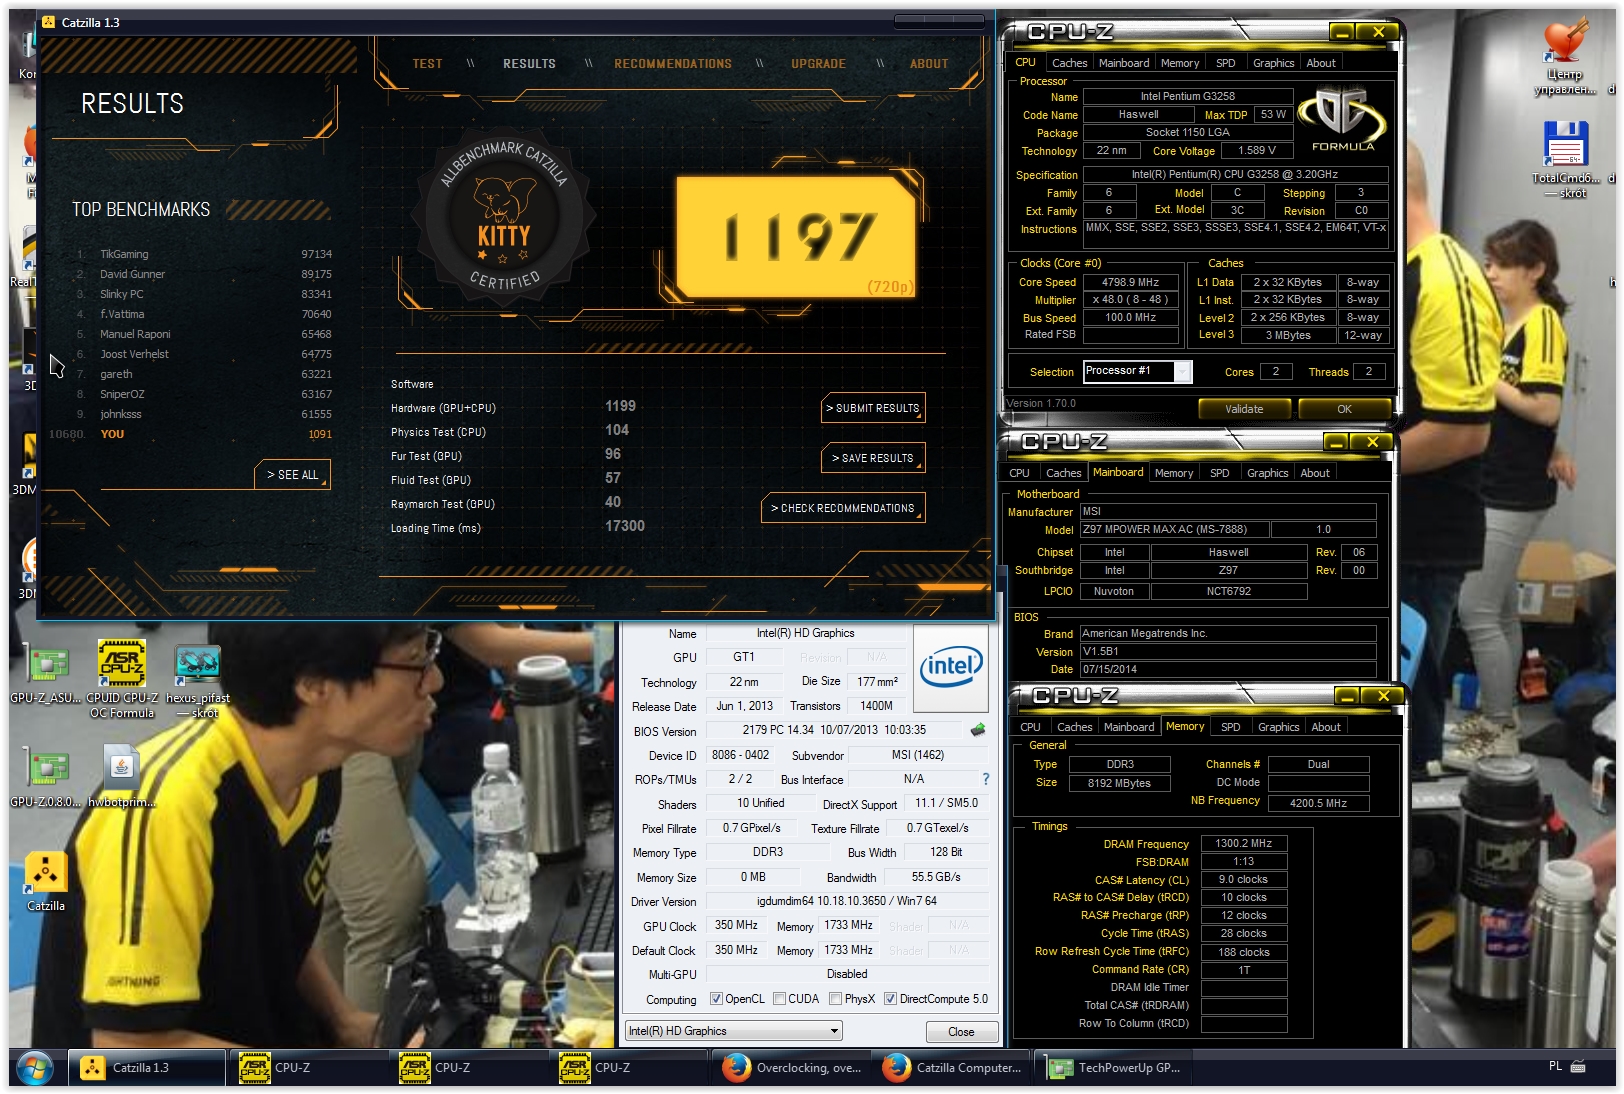The height and width of the screenshot is (1094, 1624).
Task: Click the YOU 1091 ranking row
Action: point(190,434)
